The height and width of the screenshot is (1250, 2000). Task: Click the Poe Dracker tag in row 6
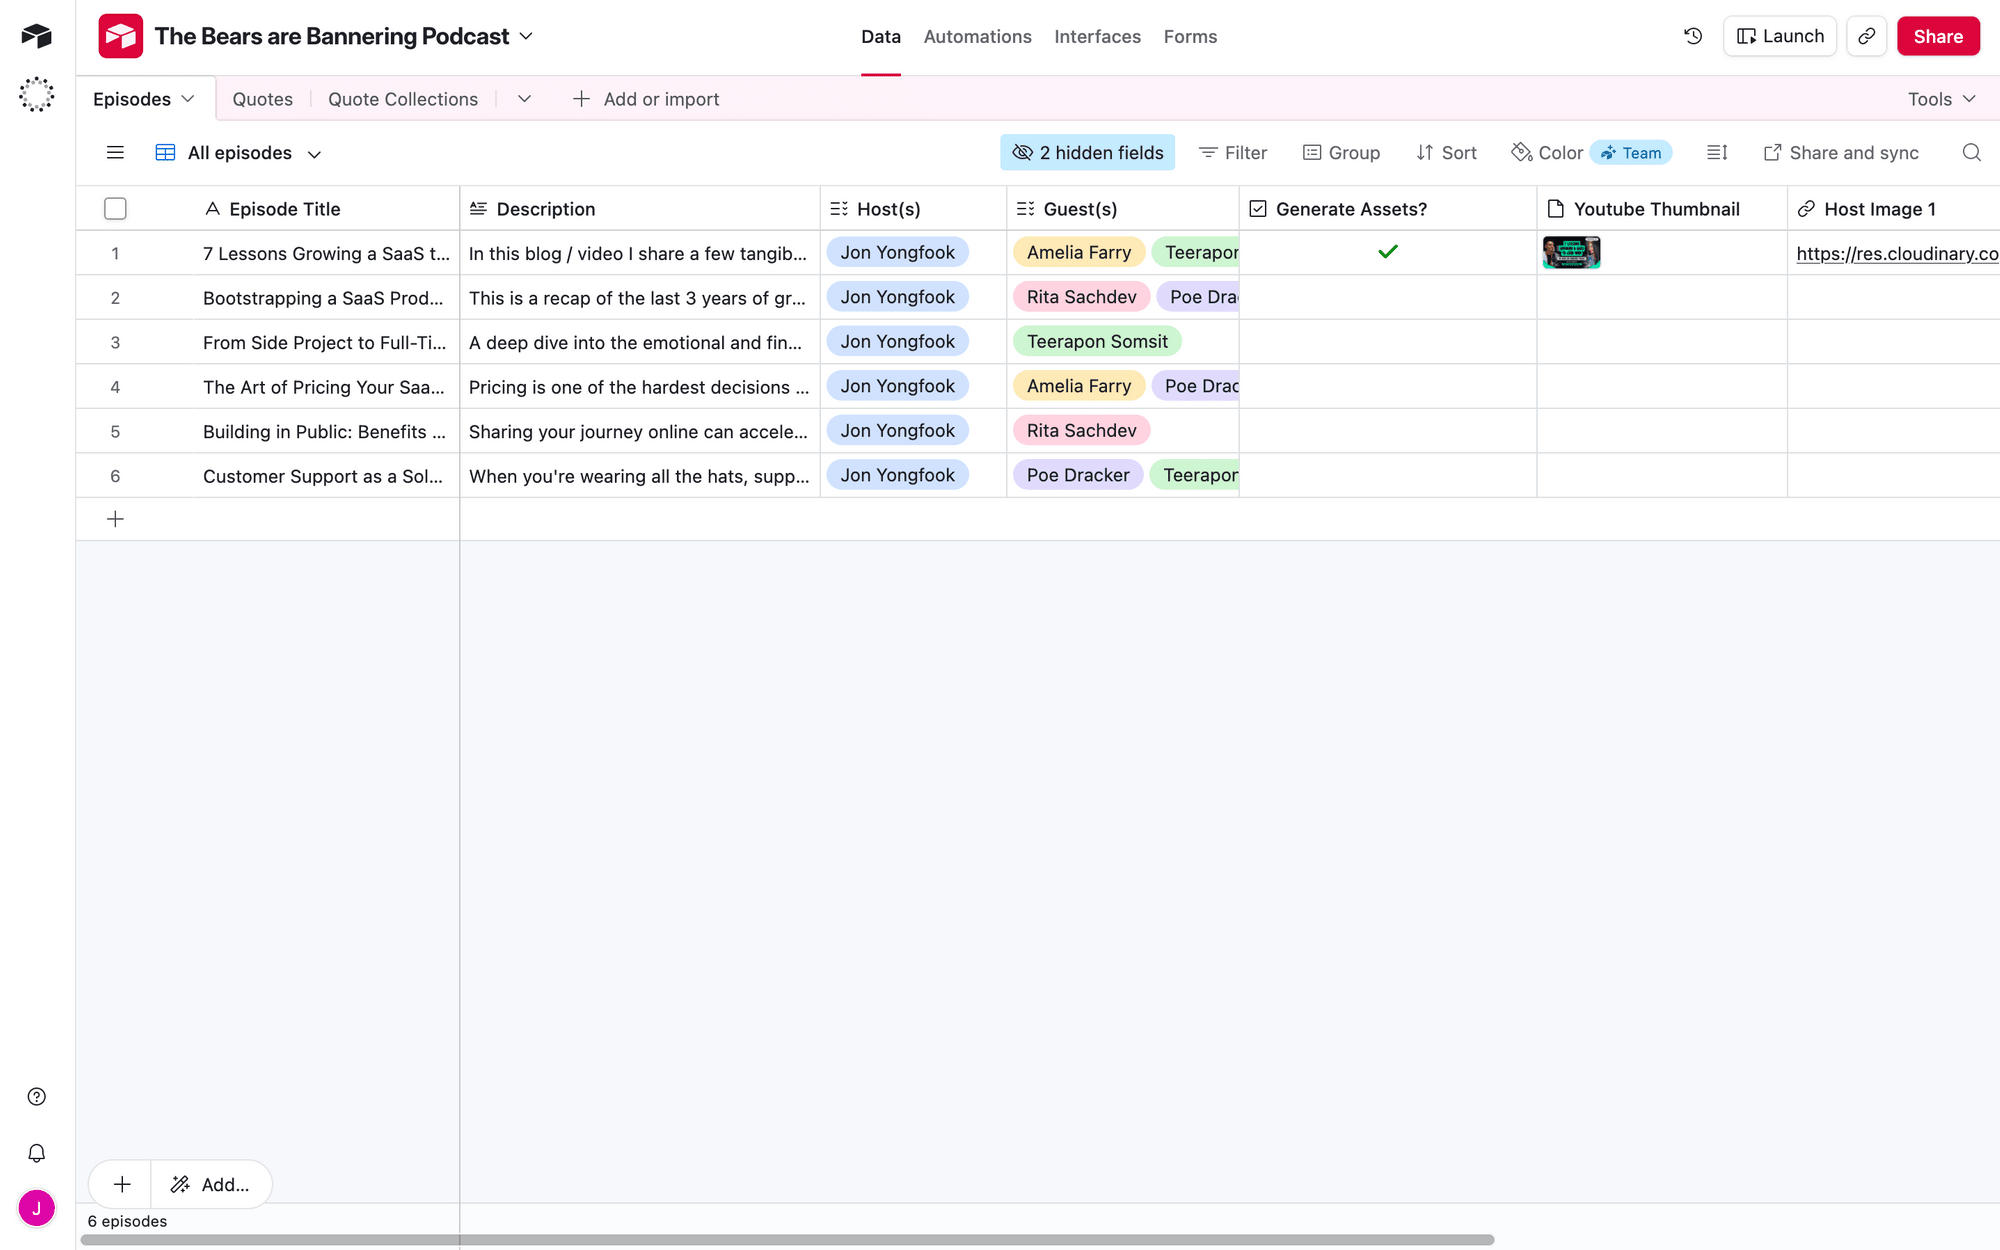1078,475
